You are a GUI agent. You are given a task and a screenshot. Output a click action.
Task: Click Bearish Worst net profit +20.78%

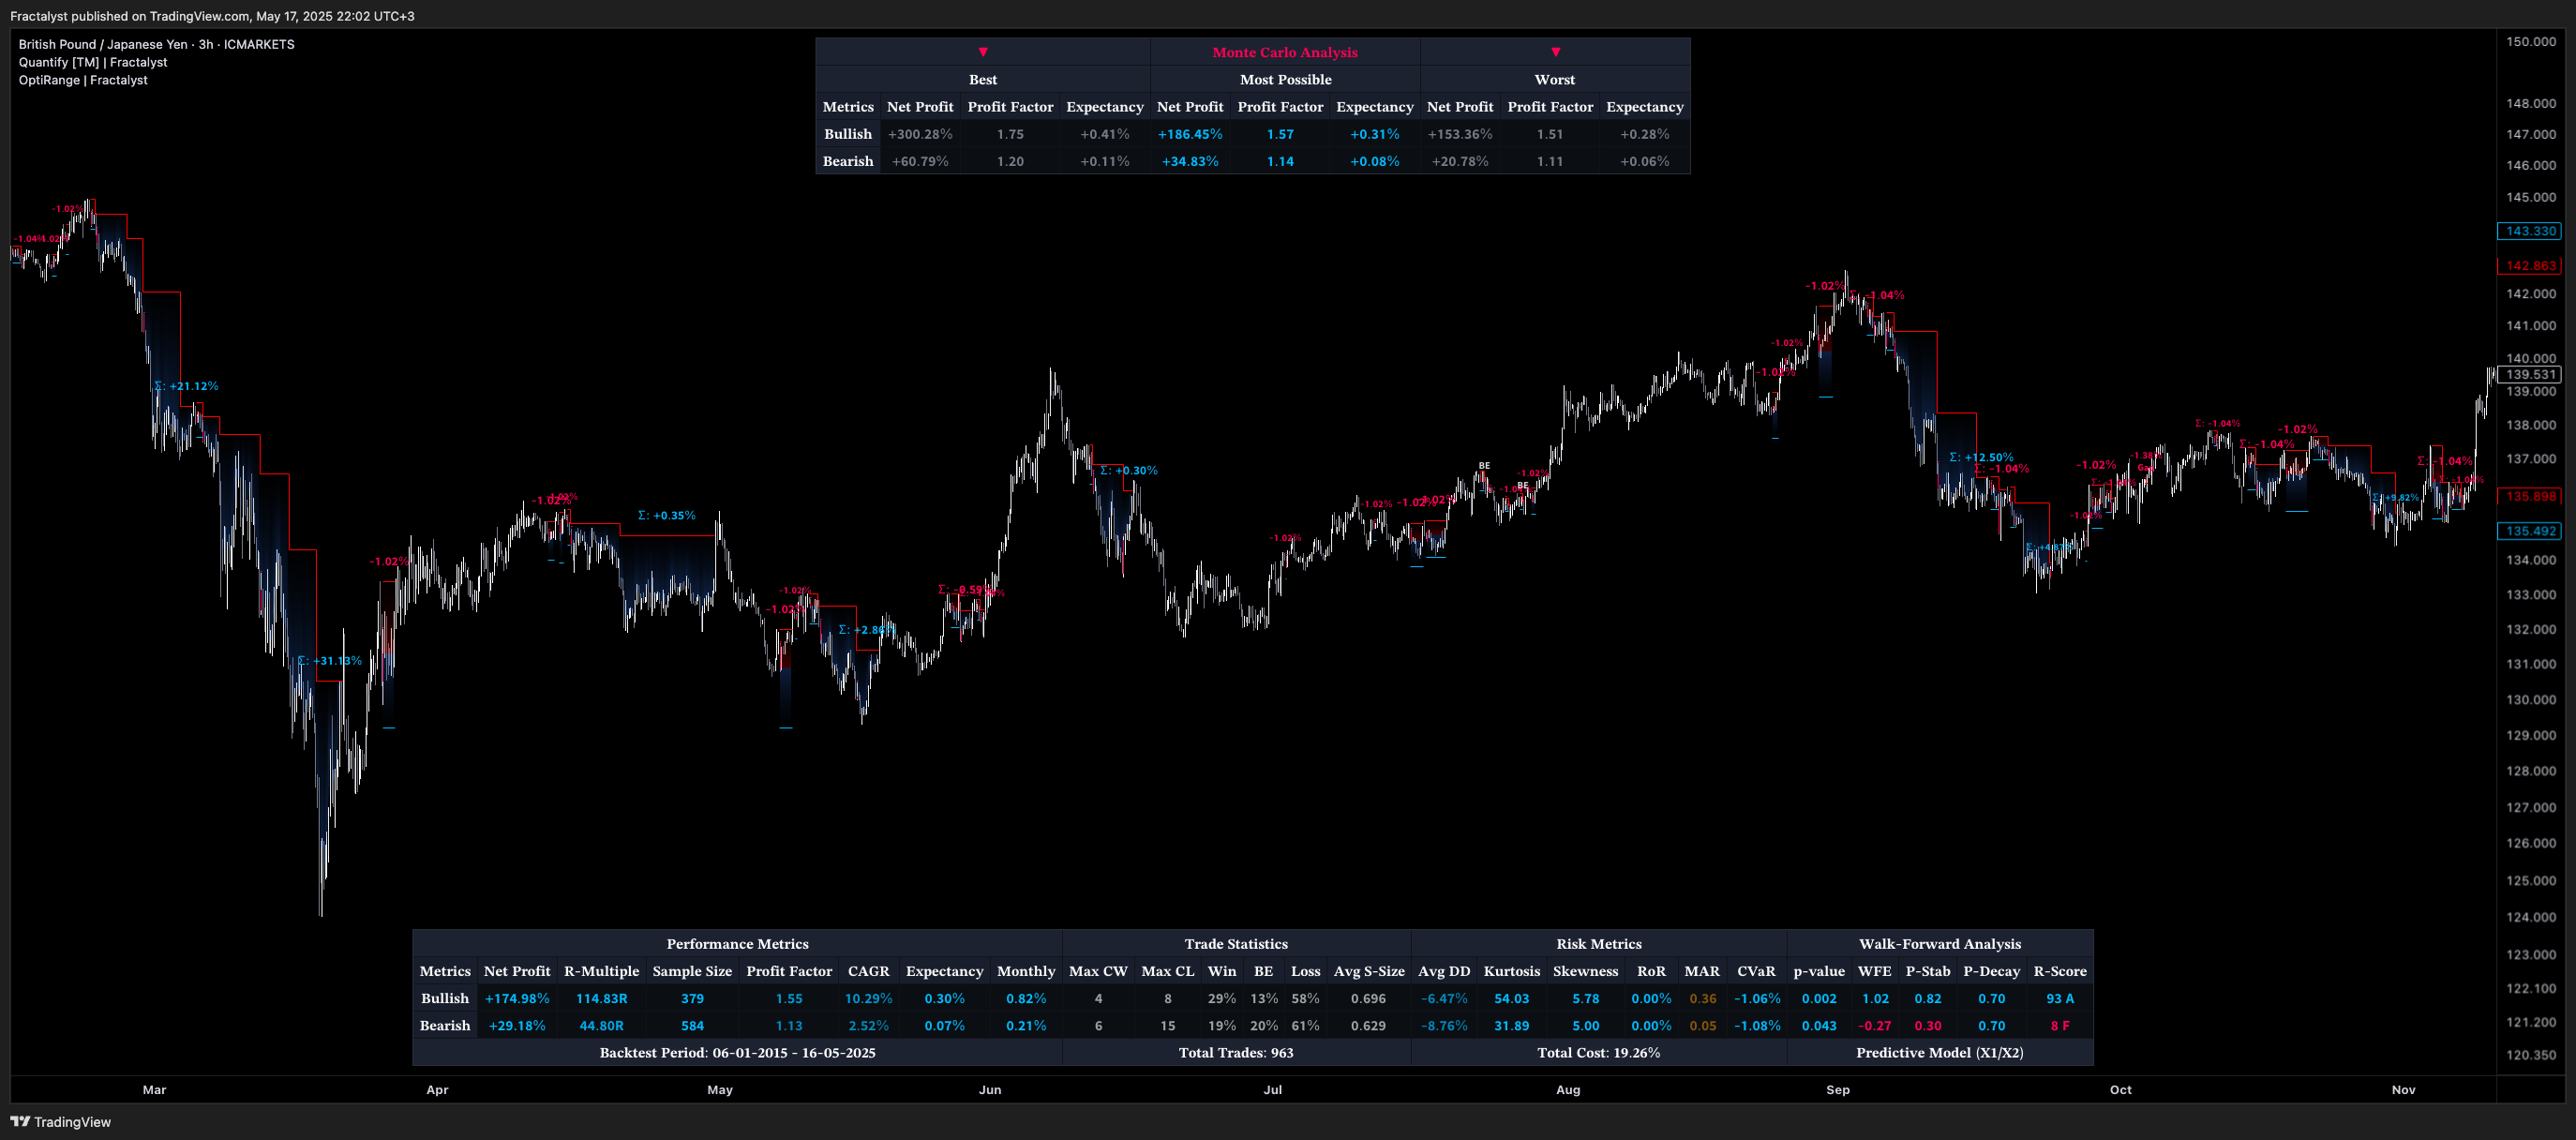tap(1460, 161)
